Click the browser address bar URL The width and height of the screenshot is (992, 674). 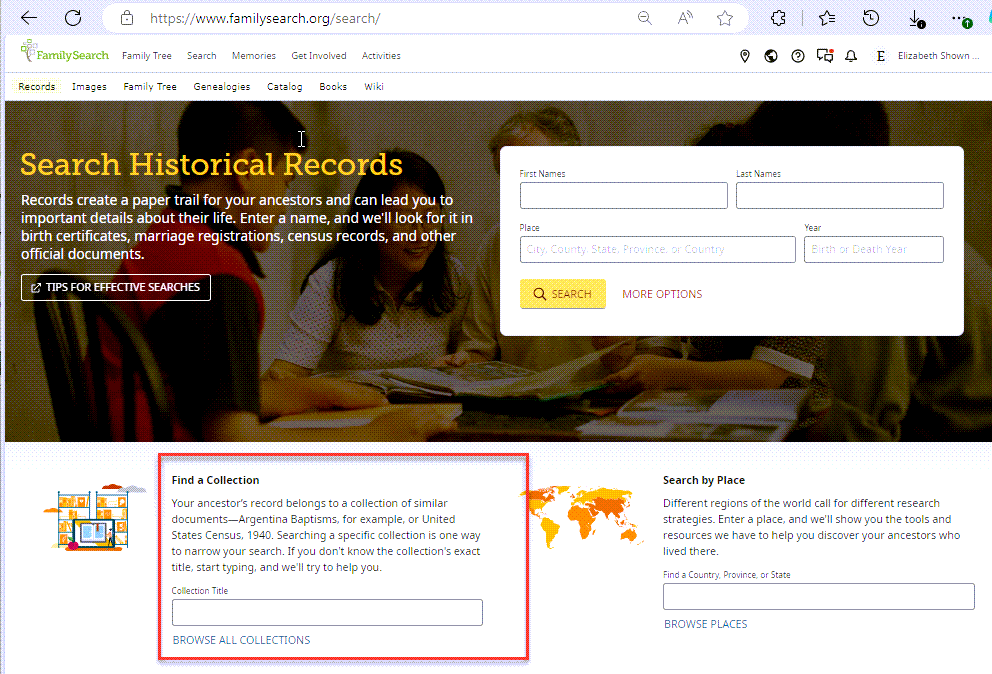pyautogui.click(x=265, y=18)
